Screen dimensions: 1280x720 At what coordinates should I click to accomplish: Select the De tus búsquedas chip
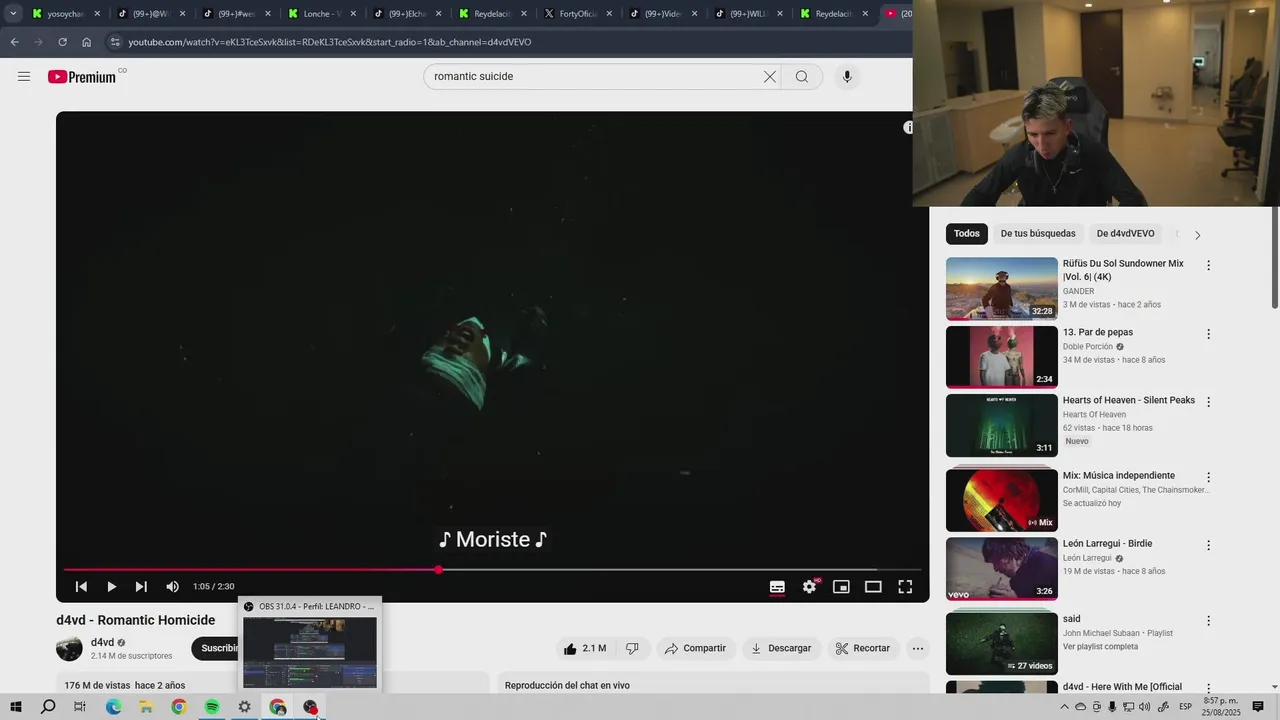[x=1038, y=234]
